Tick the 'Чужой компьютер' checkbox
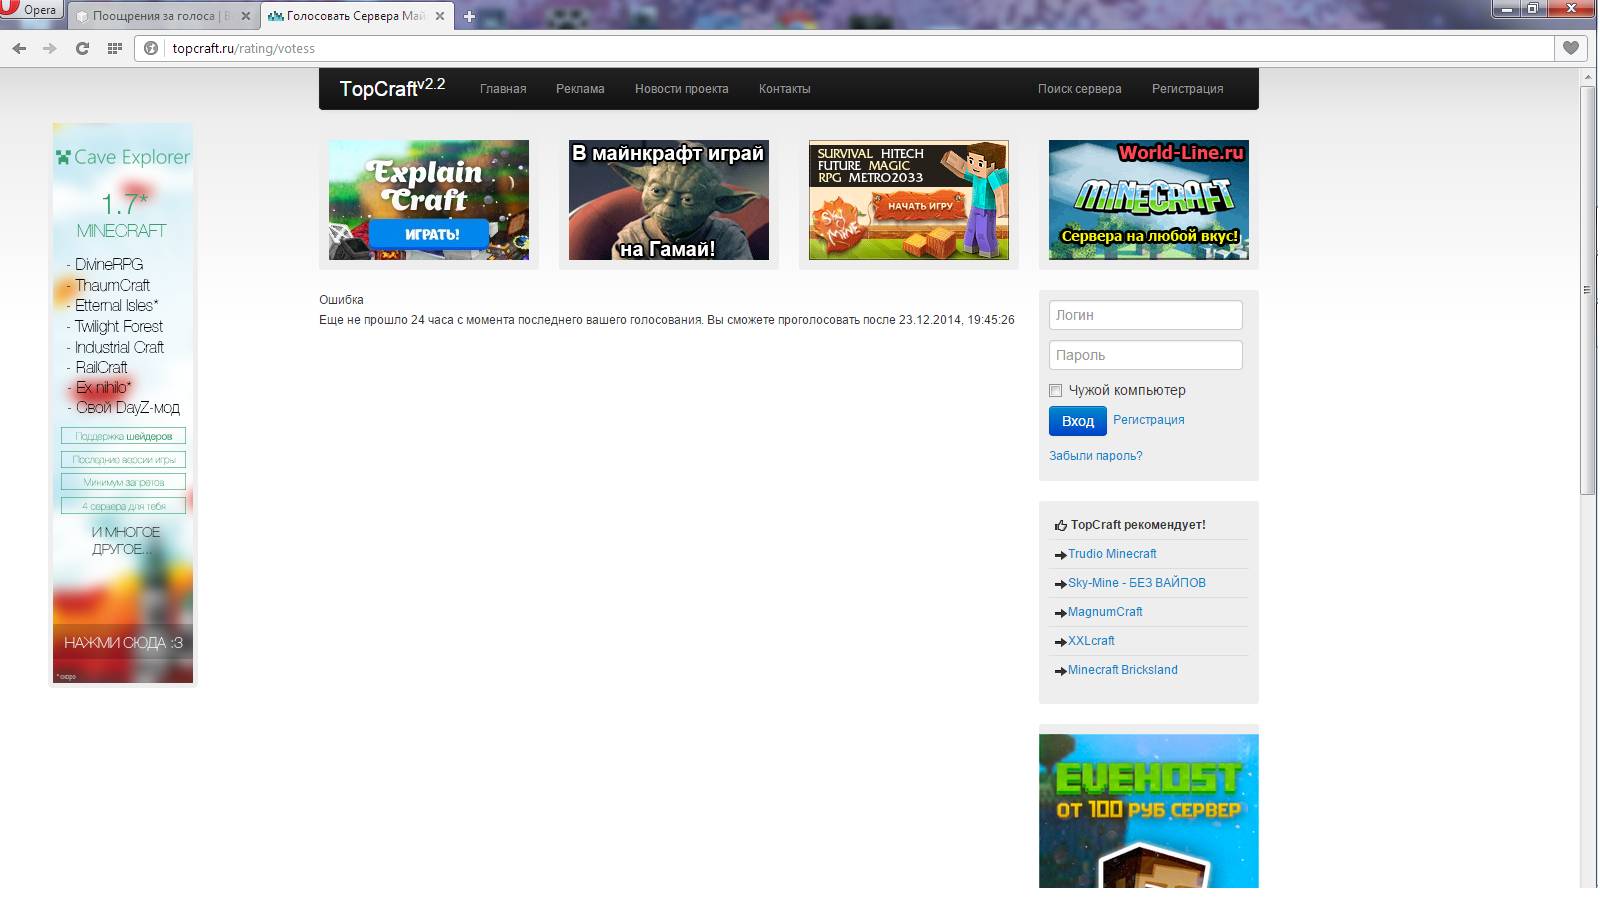Screen dimensions: 1600x900 click(1055, 390)
